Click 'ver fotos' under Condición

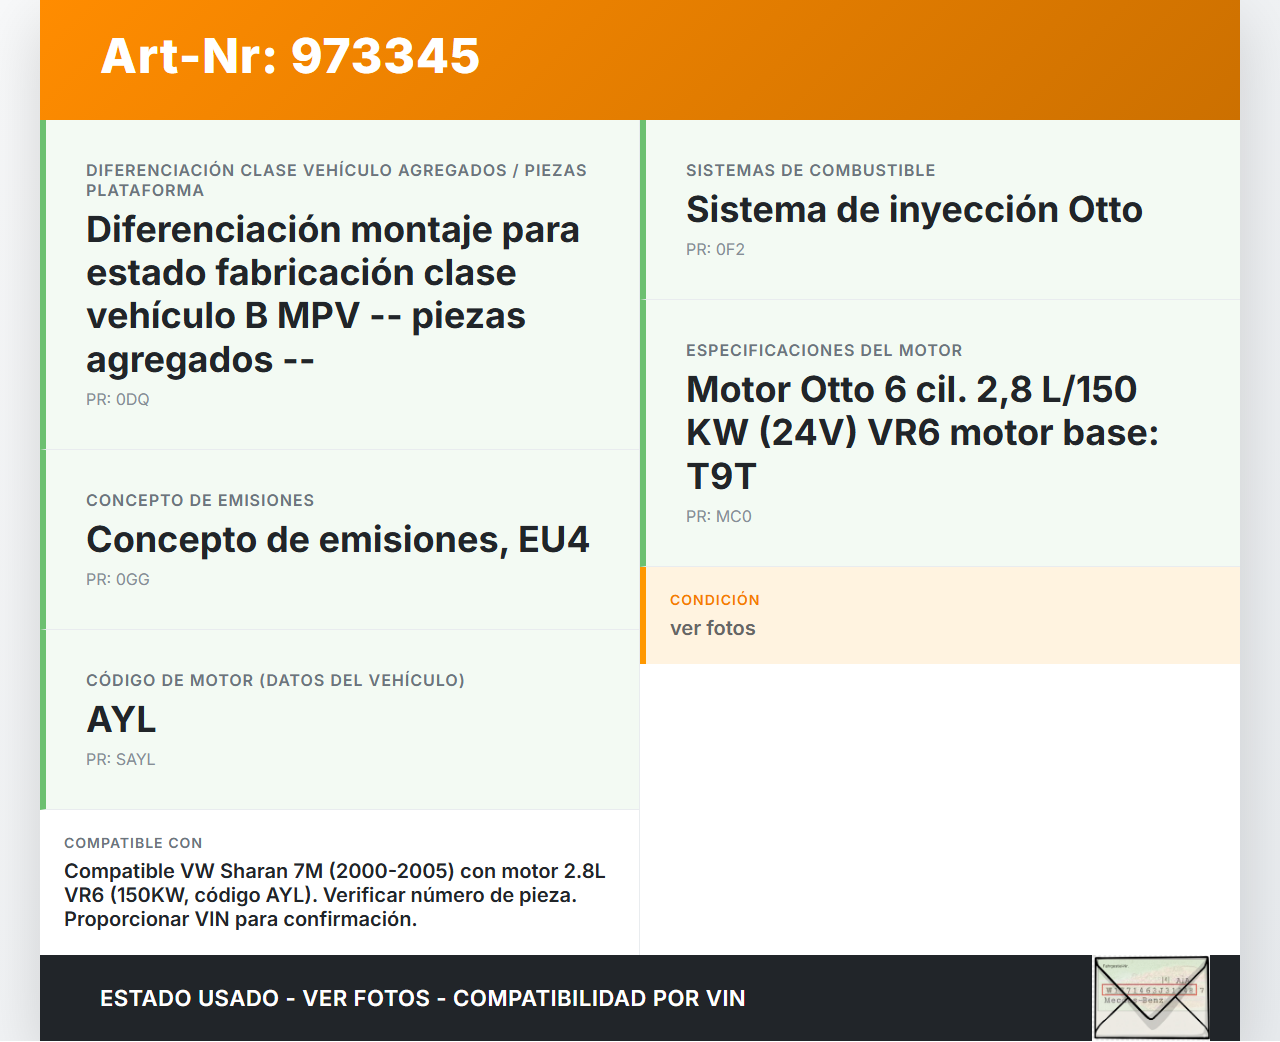click(713, 628)
